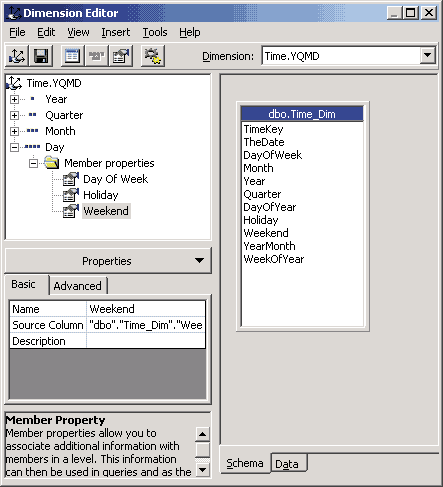Screen dimensions: 443x487
Task: Switch to the Advanced tab
Action: click(78, 286)
